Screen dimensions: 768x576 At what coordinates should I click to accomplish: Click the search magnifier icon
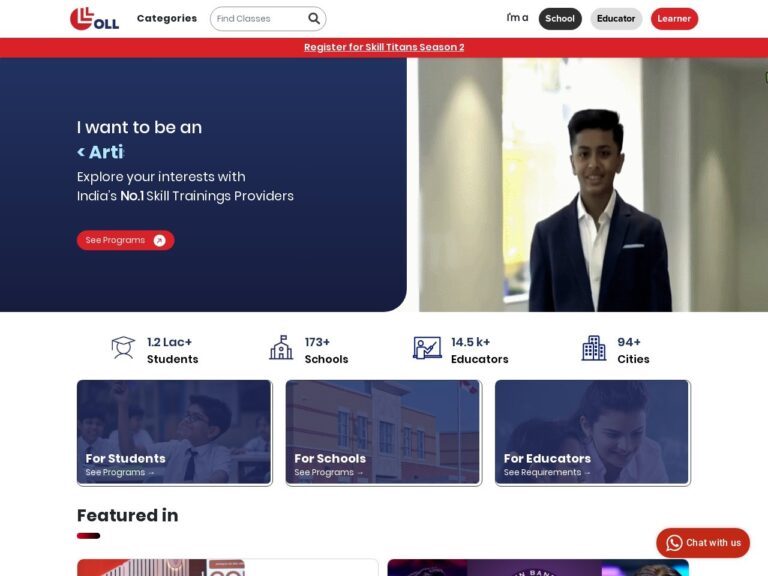pos(314,19)
